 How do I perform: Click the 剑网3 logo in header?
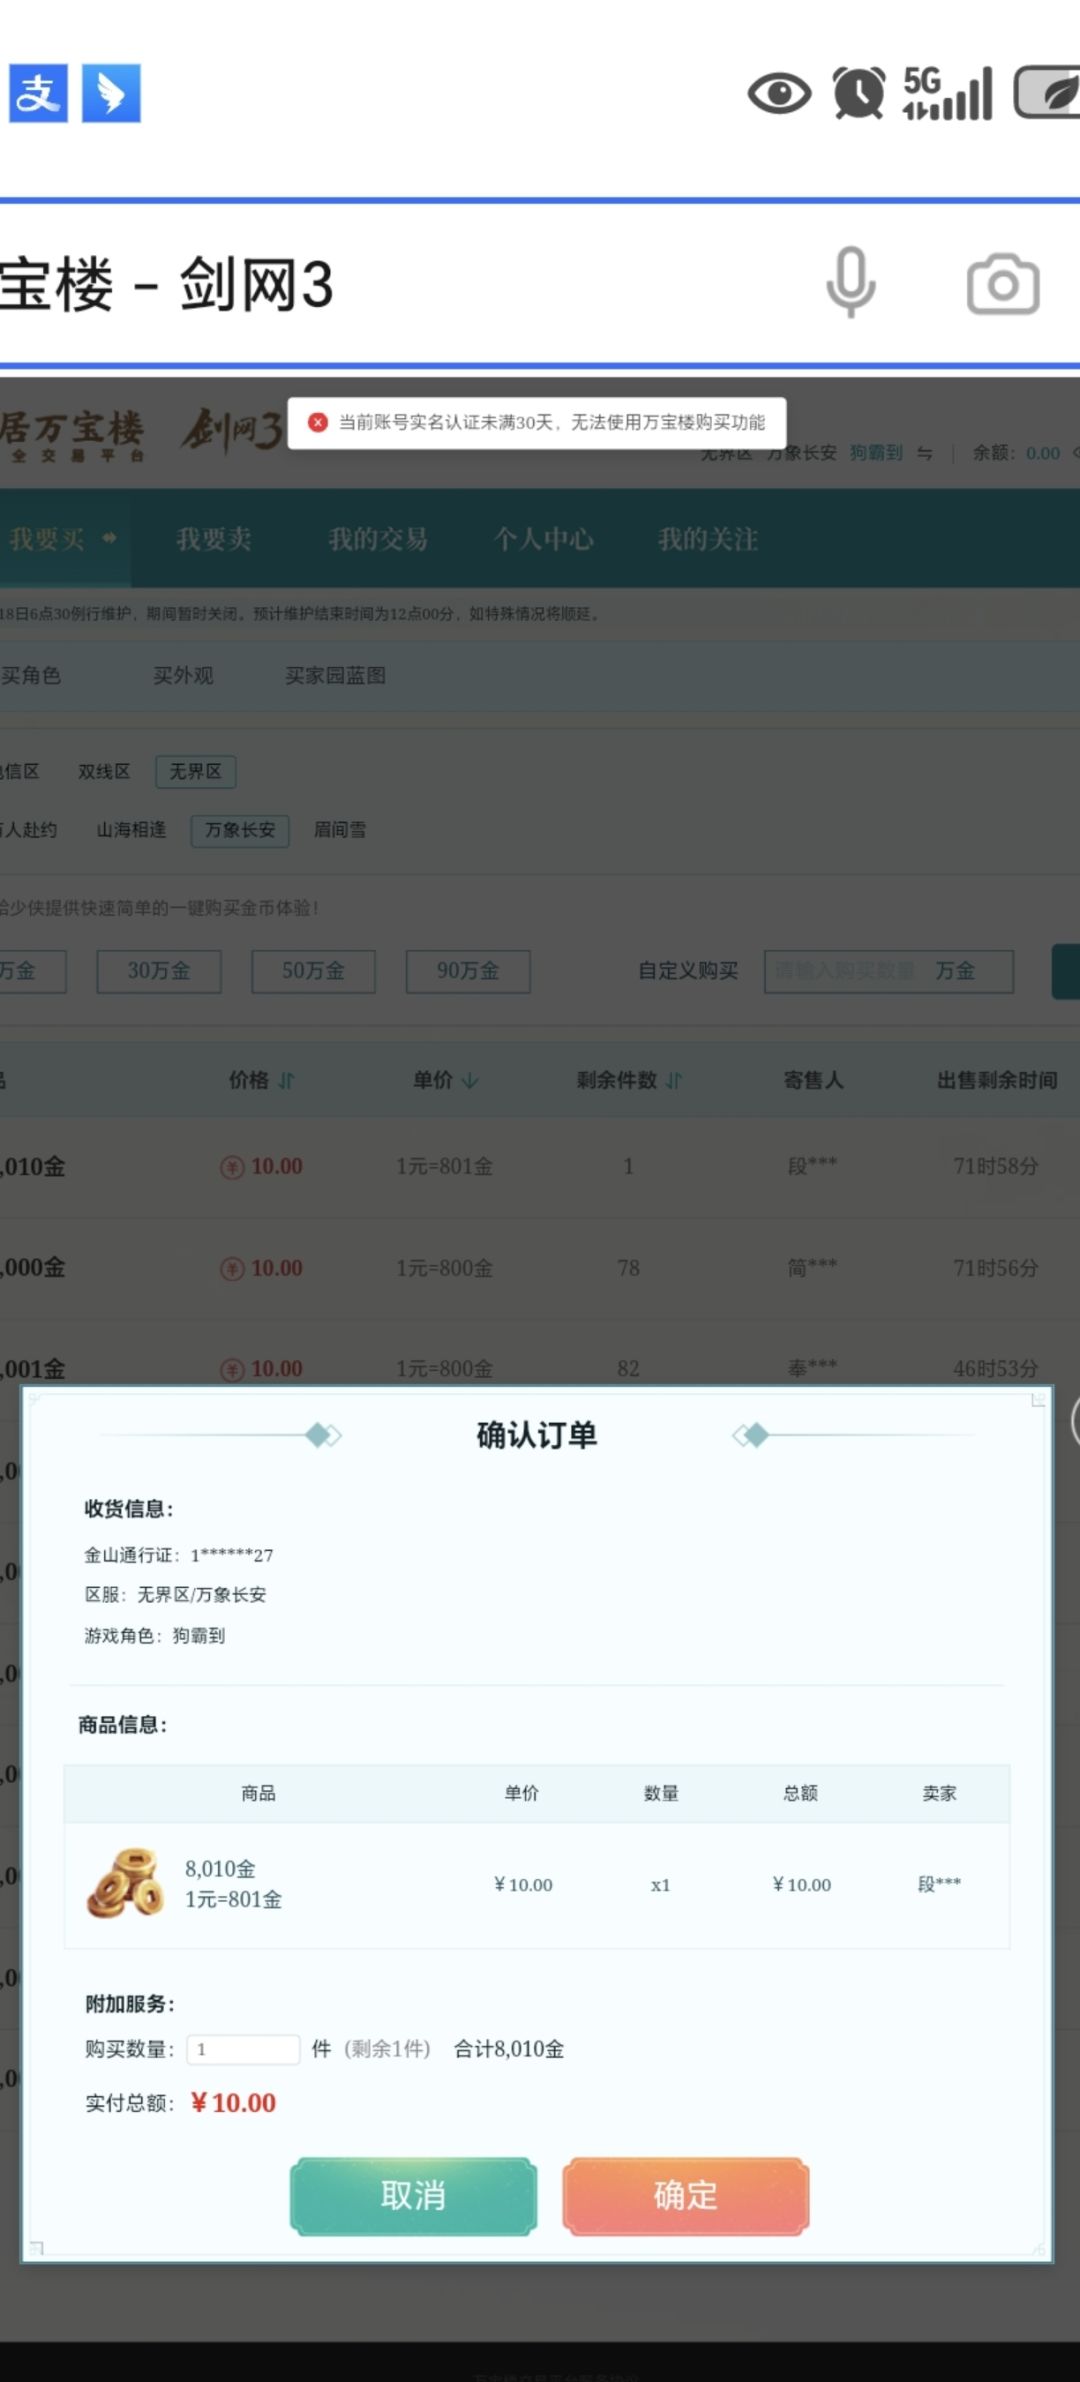(x=232, y=430)
